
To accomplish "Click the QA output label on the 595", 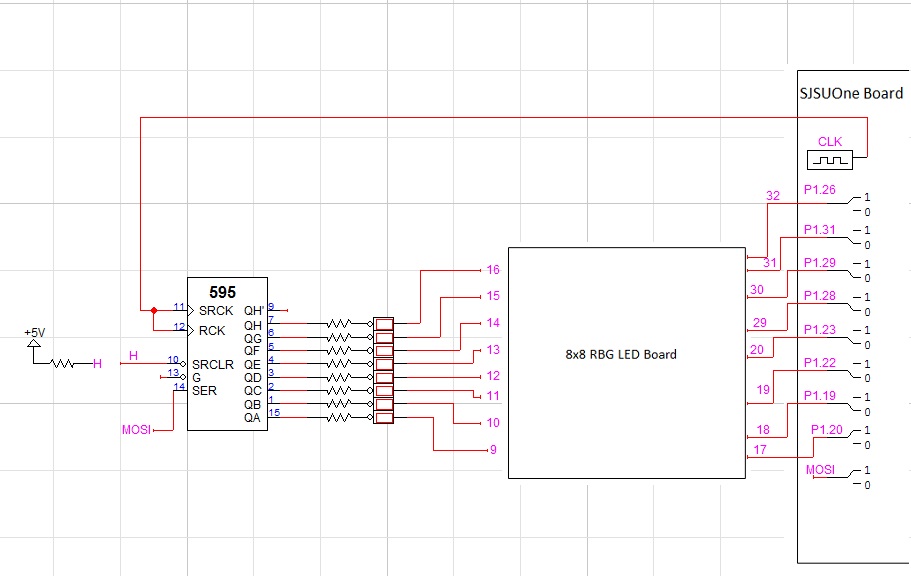I will [252, 418].
